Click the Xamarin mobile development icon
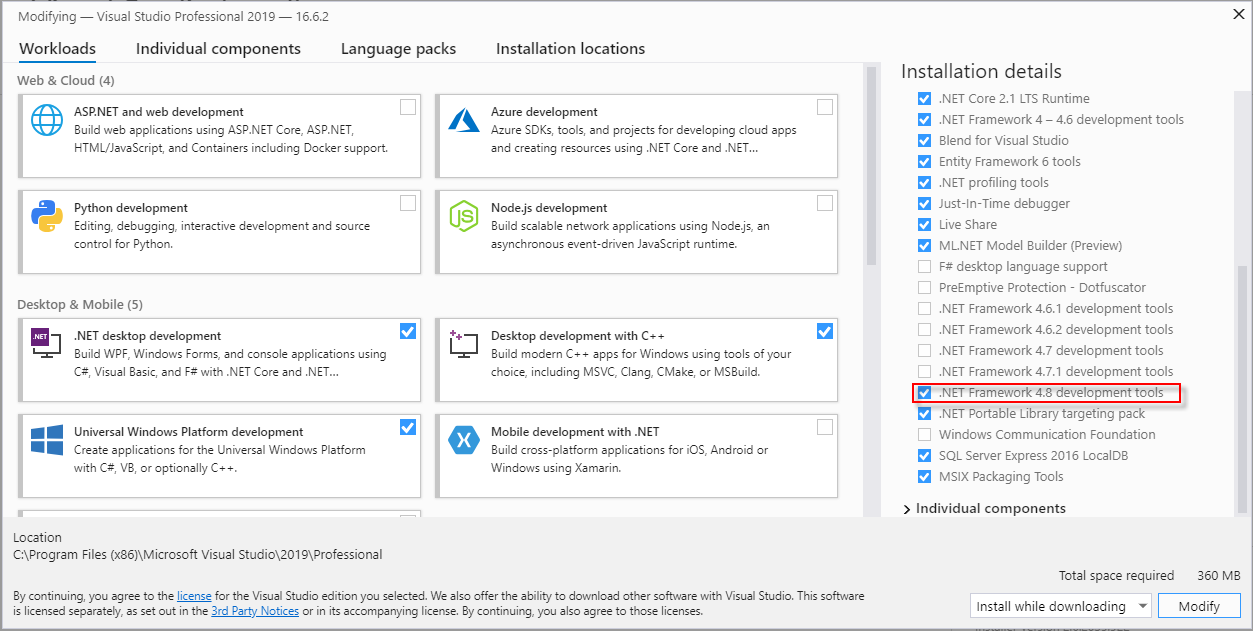Image resolution: width=1253 pixels, height=631 pixels. 463,439
